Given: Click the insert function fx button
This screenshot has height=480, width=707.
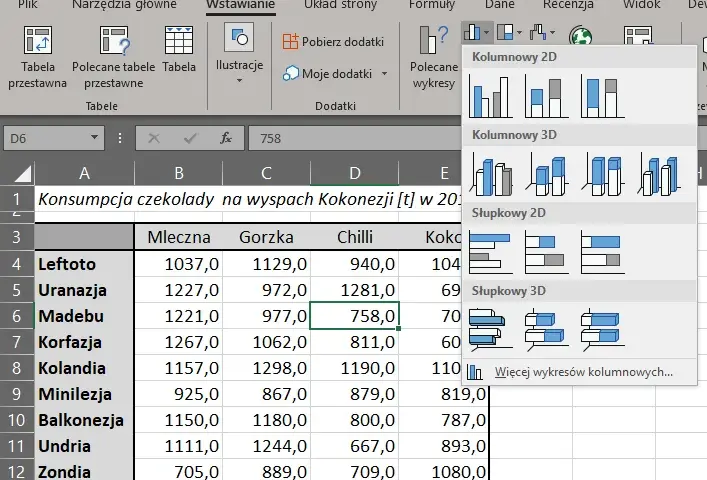Looking at the screenshot, I should (x=226, y=138).
